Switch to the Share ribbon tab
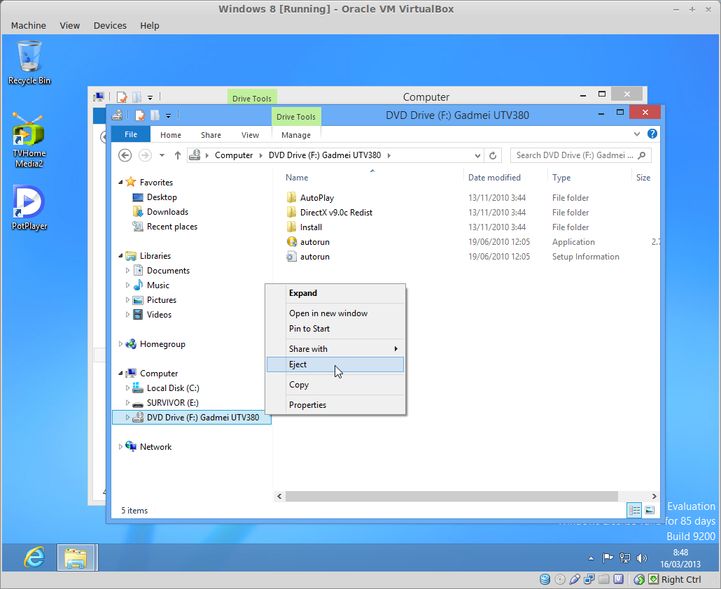Image resolution: width=721 pixels, height=589 pixels. (211, 135)
